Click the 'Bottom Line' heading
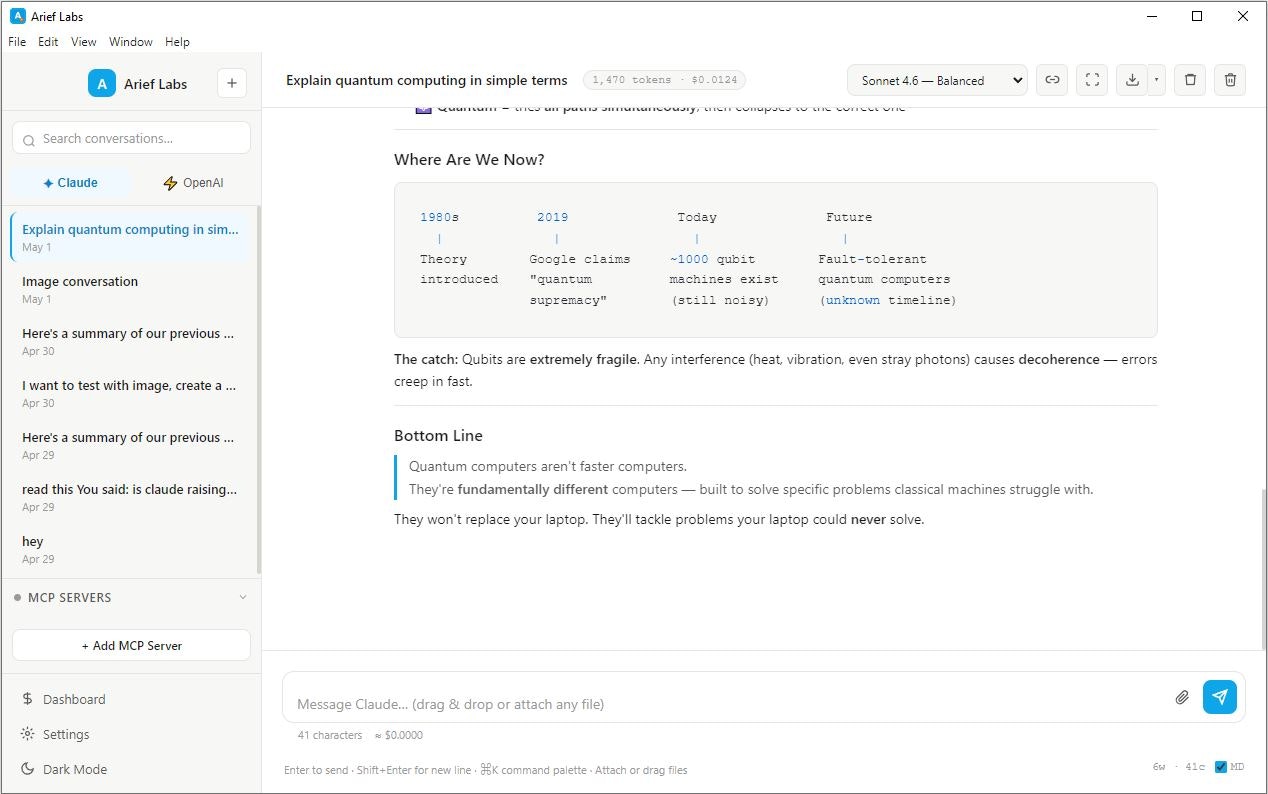The width and height of the screenshot is (1268, 794). [x=438, y=435]
